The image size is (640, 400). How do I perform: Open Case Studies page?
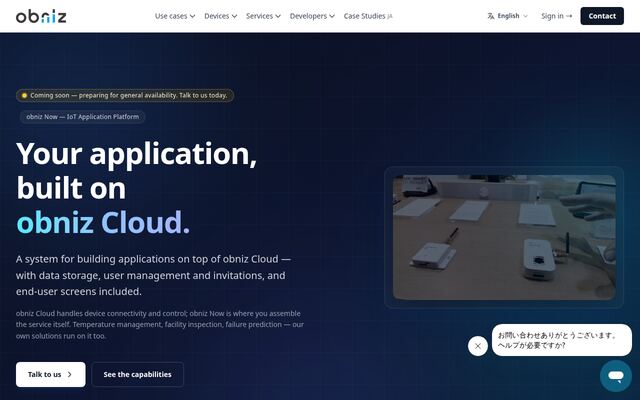point(368,16)
